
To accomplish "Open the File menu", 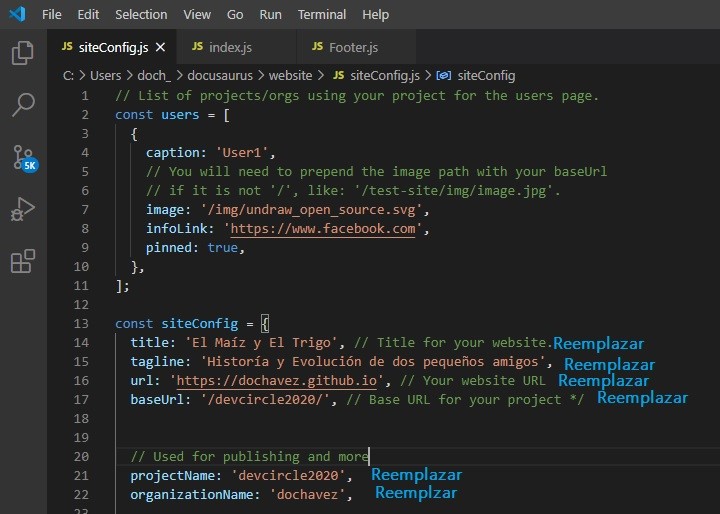I will (x=51, y=15).
